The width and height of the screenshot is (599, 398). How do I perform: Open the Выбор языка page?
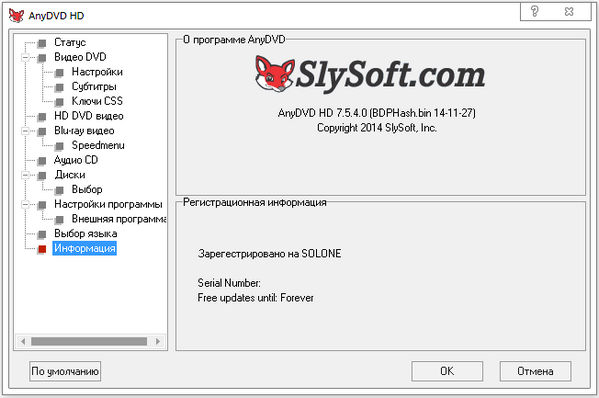pos(86,233)
